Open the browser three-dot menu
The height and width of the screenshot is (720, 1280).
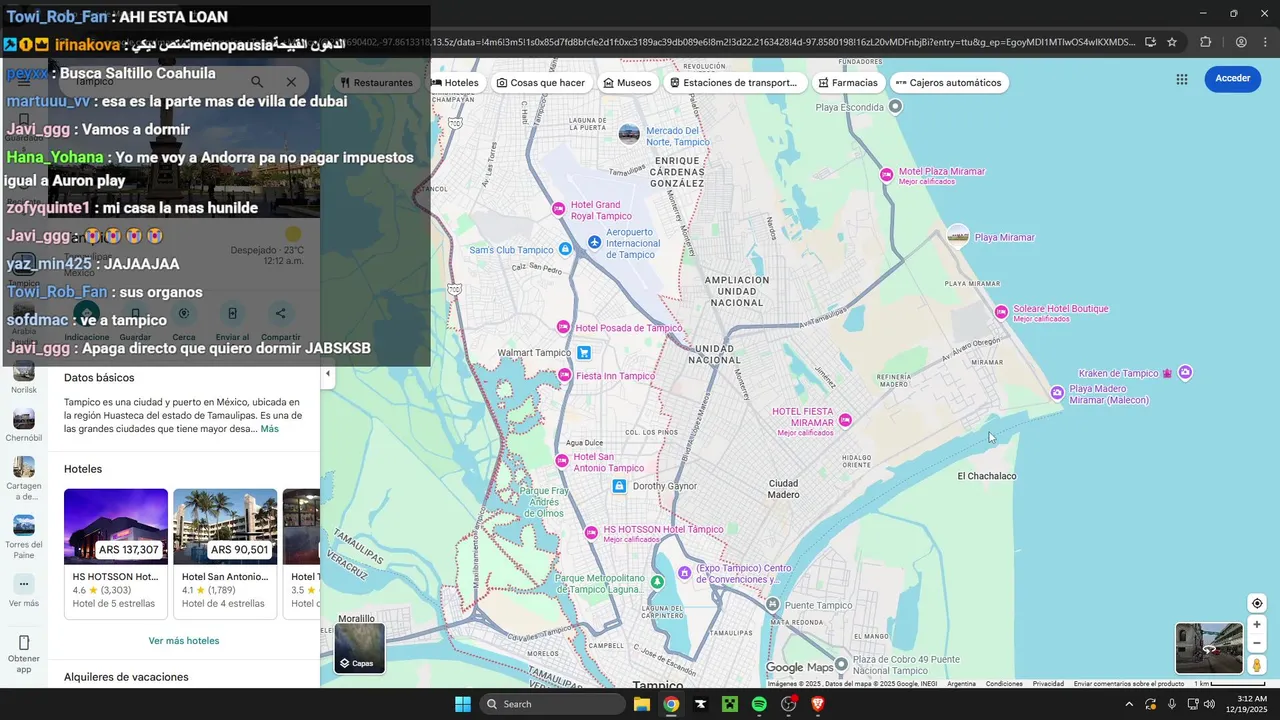tap(1266, 42)
